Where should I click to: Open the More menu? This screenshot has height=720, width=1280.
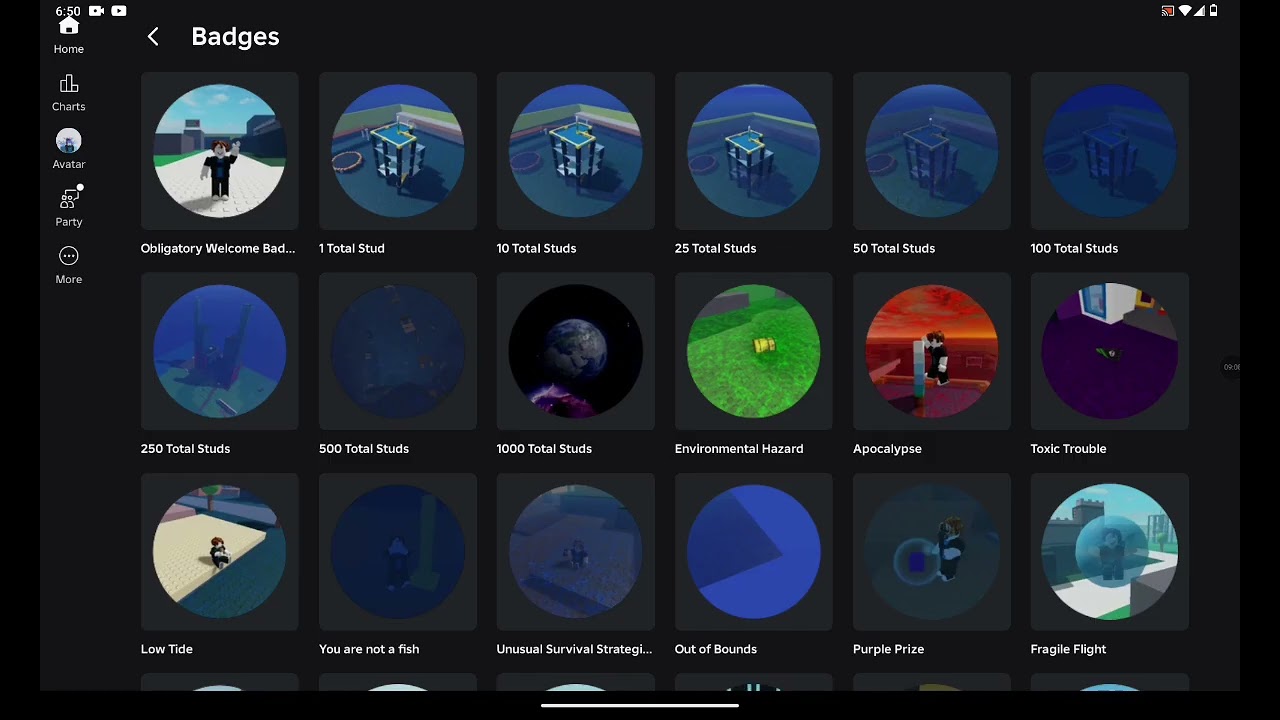click(x=69, y=266)
